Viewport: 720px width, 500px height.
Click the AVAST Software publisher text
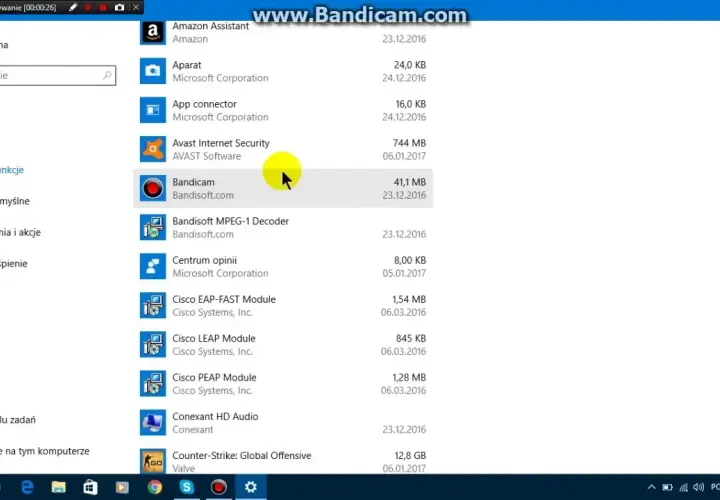point(207,156)
